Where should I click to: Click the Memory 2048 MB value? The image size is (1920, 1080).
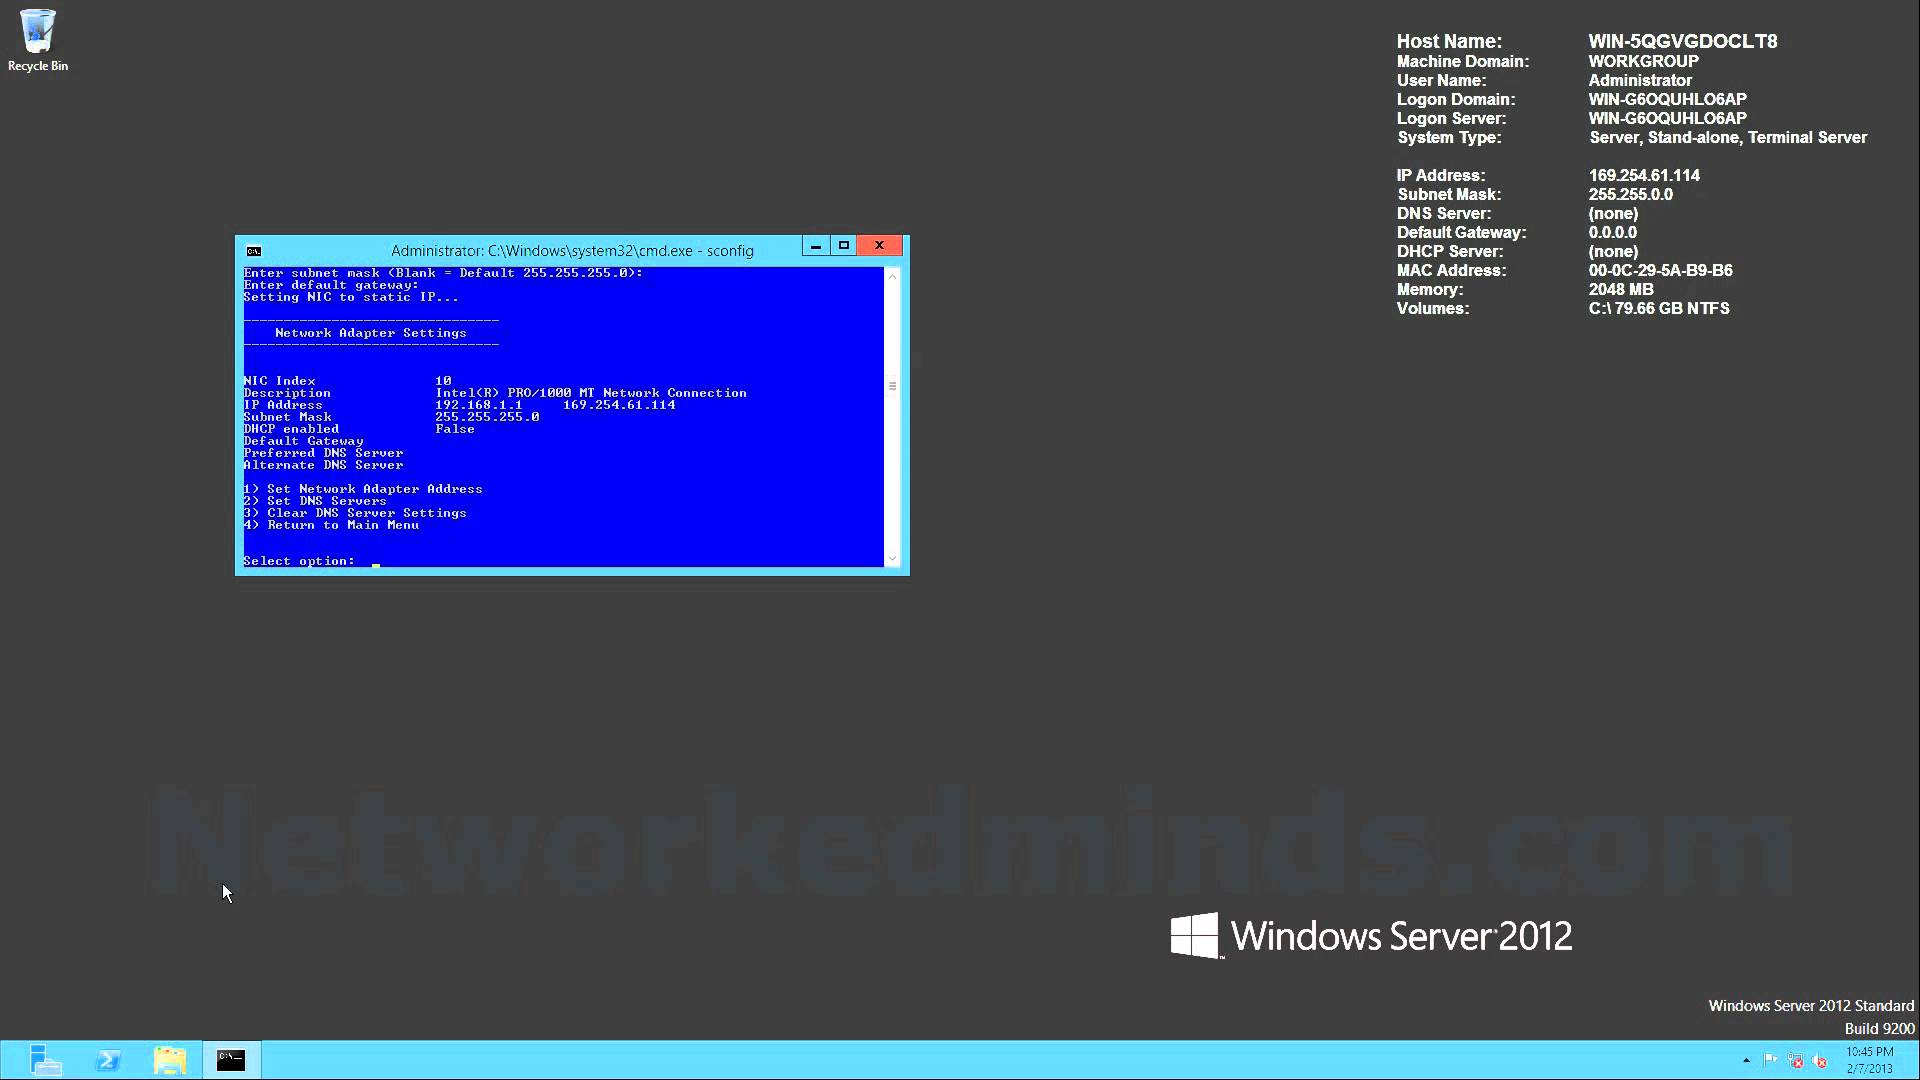coord(1621,289)
